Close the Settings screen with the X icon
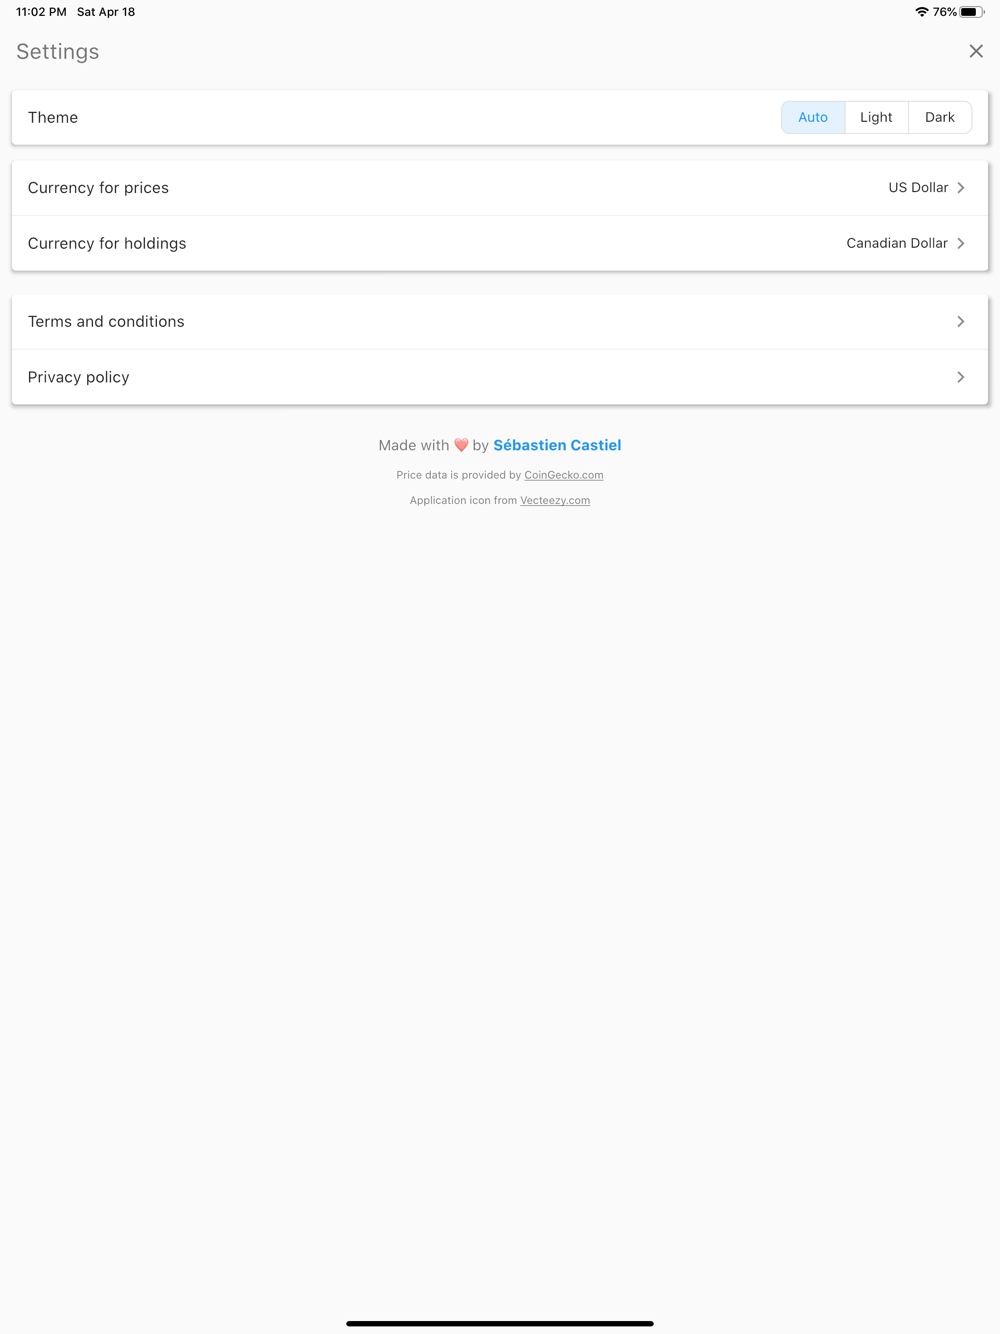This screenshot has height=1334, width=1000. pyautogui.click(x=976, y=51)
